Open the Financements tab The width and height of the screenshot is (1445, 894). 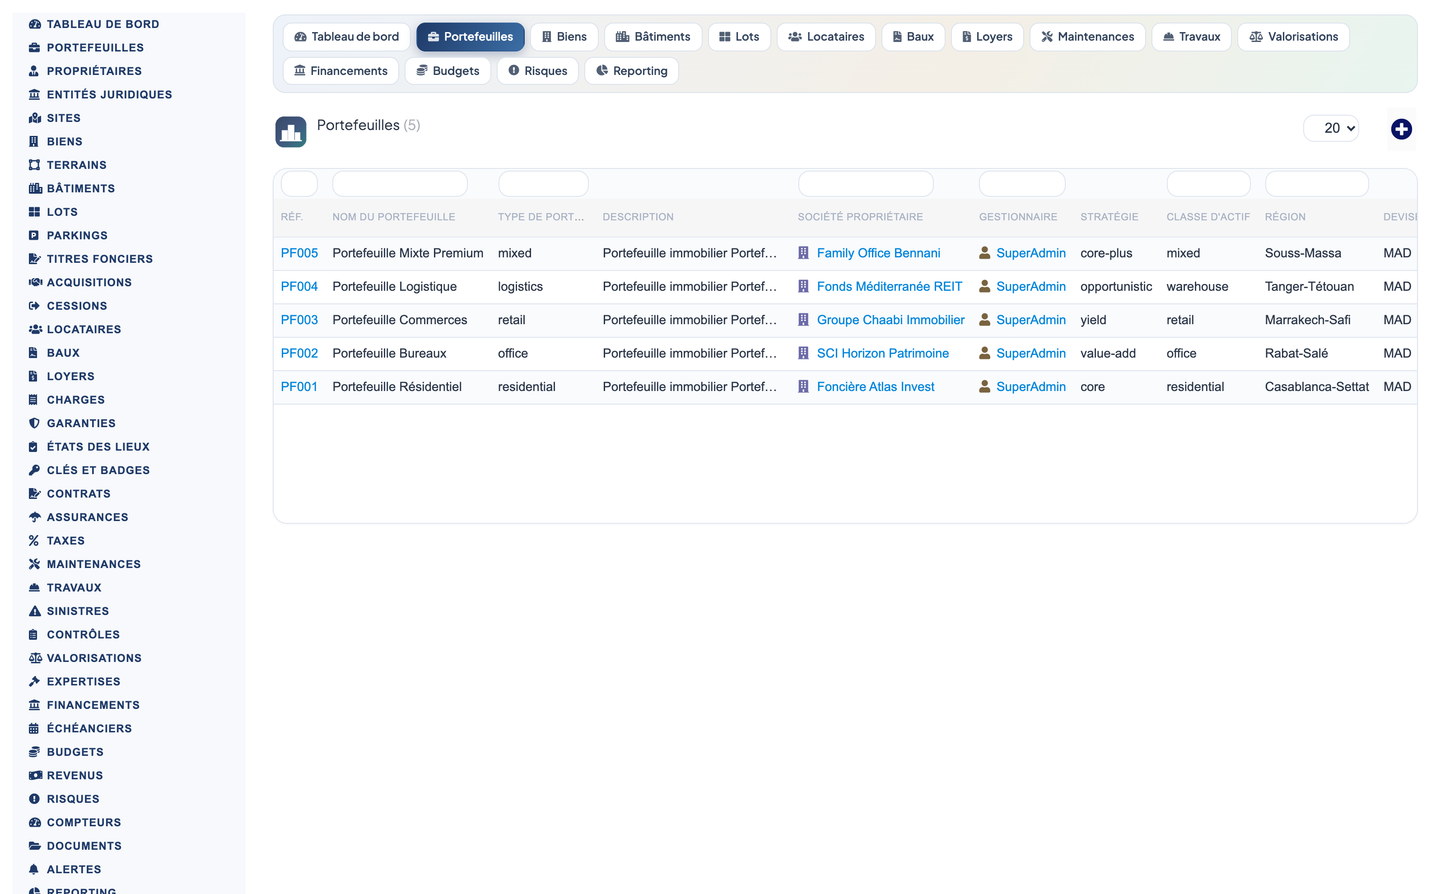click(341, 71)
